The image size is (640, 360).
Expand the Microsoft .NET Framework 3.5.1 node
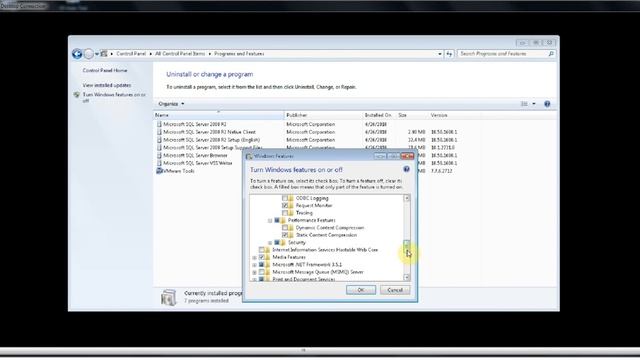(x=254, y=265)
